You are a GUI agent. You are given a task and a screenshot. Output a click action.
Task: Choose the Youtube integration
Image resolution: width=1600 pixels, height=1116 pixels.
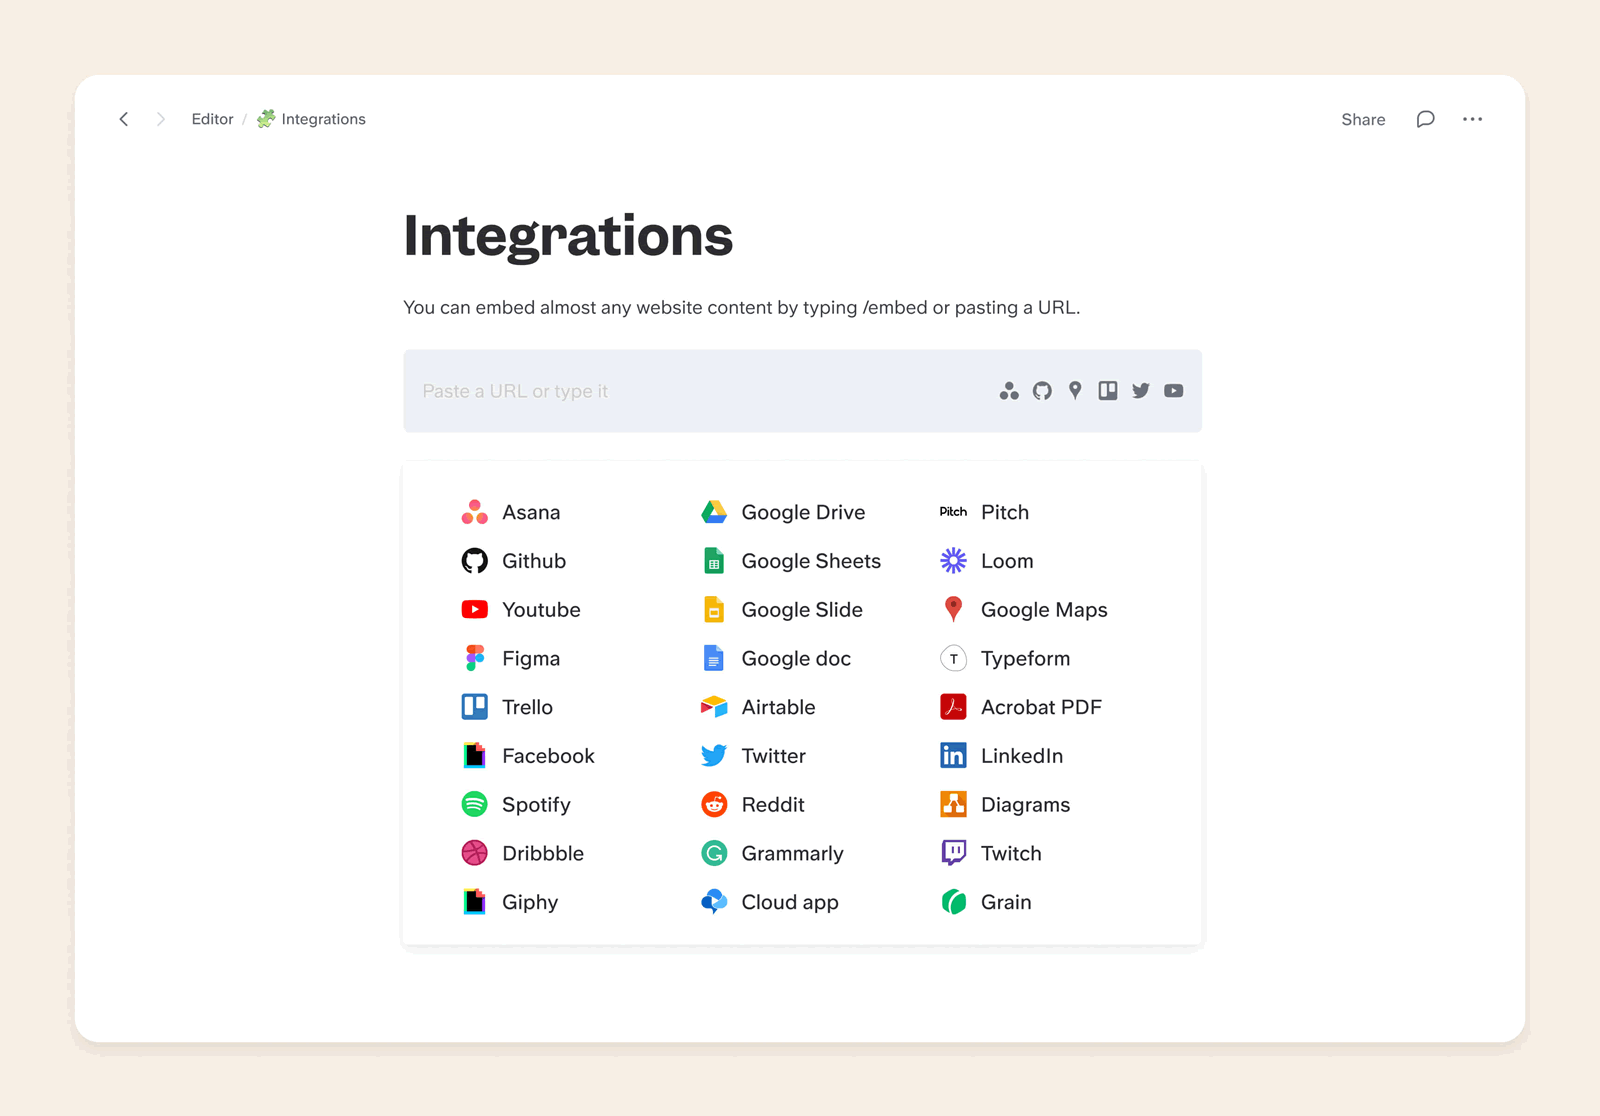(x=520, y=610)
